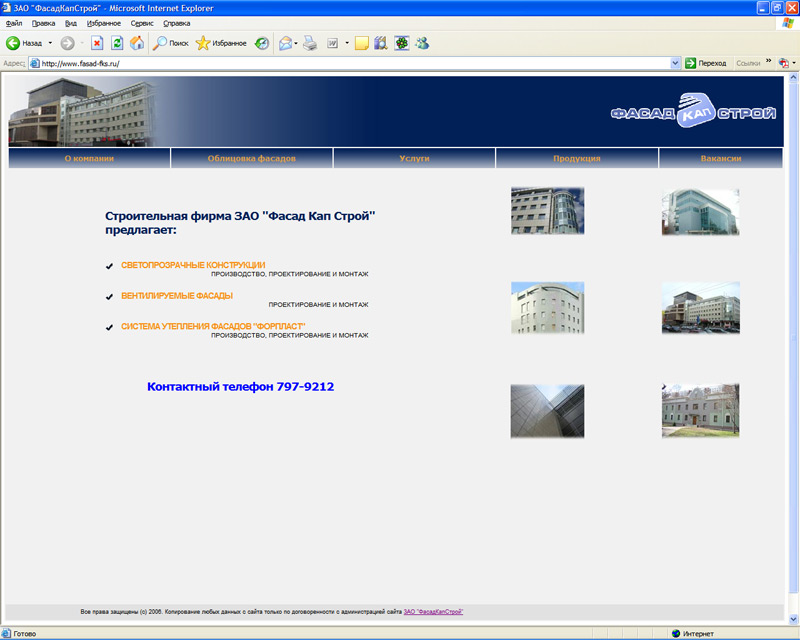The width and height of the screenshot is (800, 640).
Task: Expand the Mail button dropdown arrow
Action: pos(296,43)
